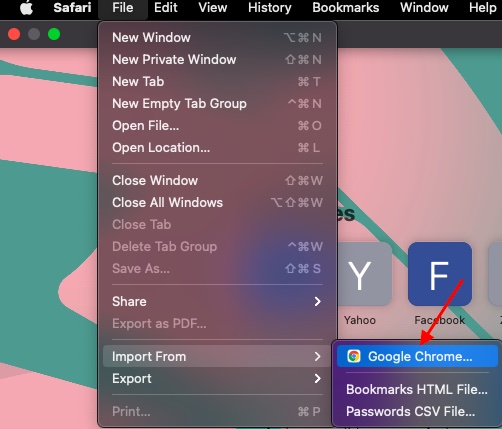502x429 pixels.
Task: Open the Help menu
Action: (483, 8)
